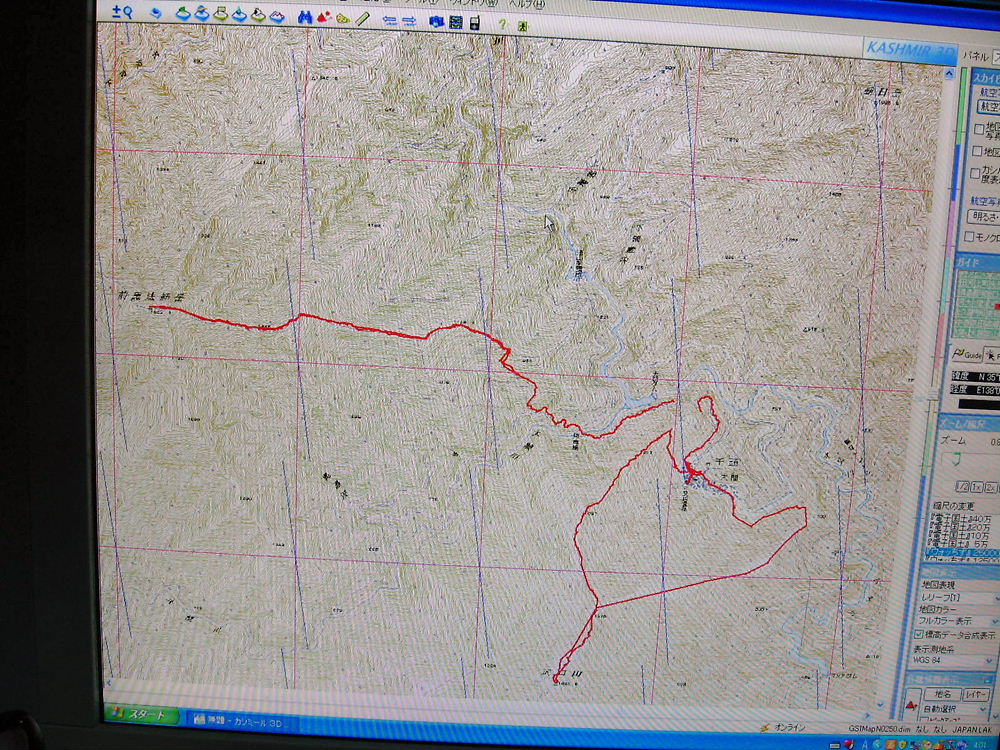Screen dimensions: 1000x750
Task: Click the blue camera snapshot icon
Action: 436,21
